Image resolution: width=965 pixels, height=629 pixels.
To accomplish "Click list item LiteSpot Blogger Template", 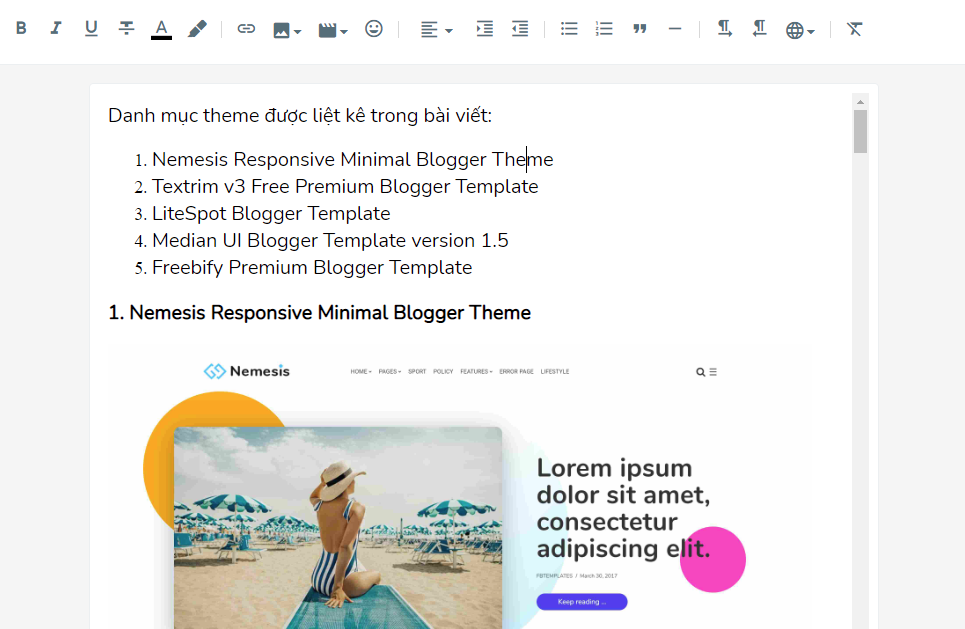I will pos(271,214).
